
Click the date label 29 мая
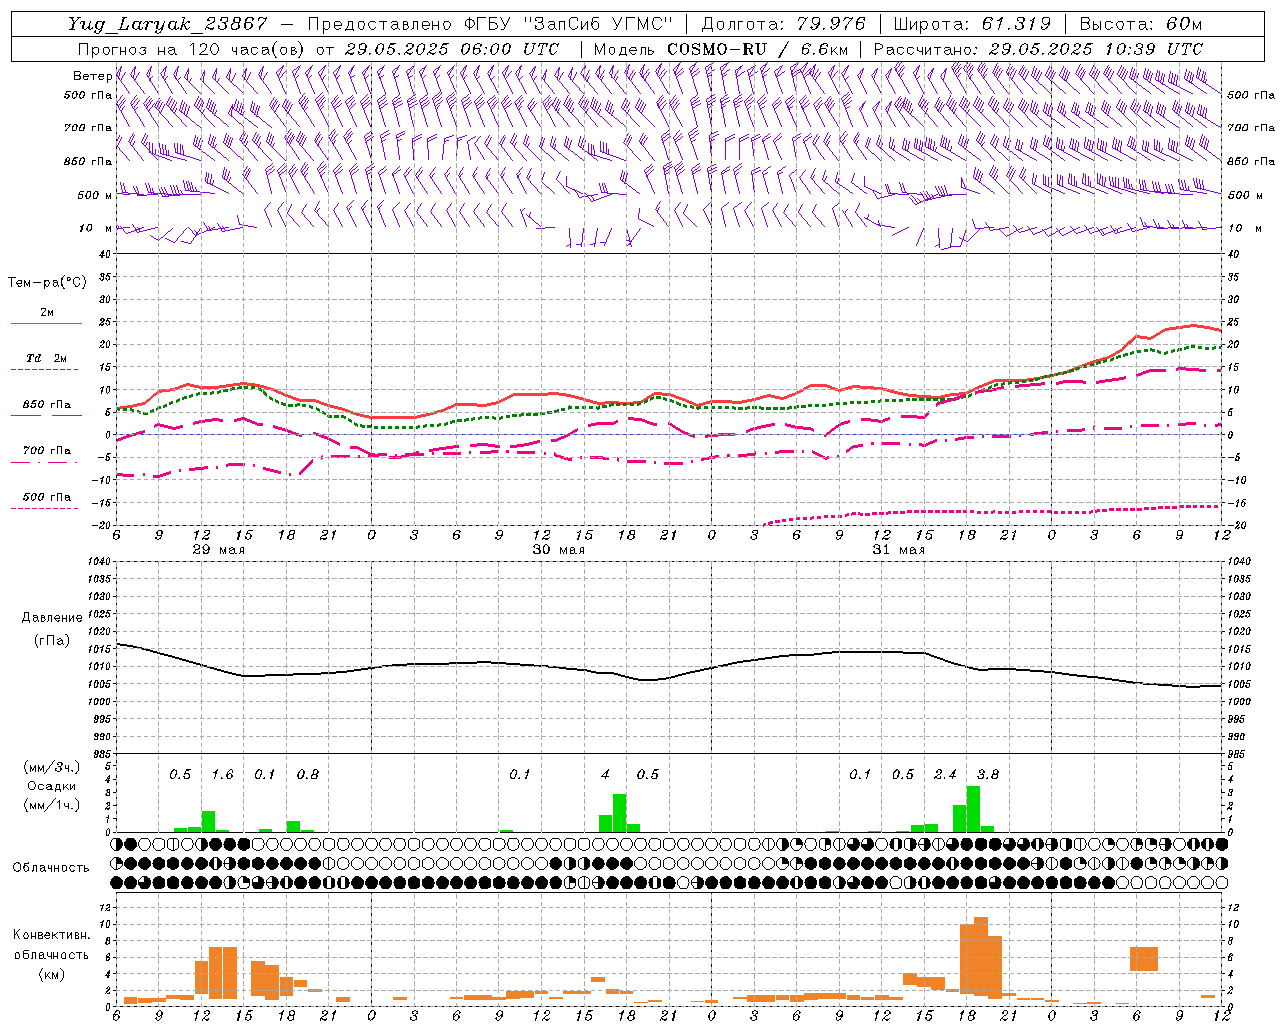click(x=218, y=550)
